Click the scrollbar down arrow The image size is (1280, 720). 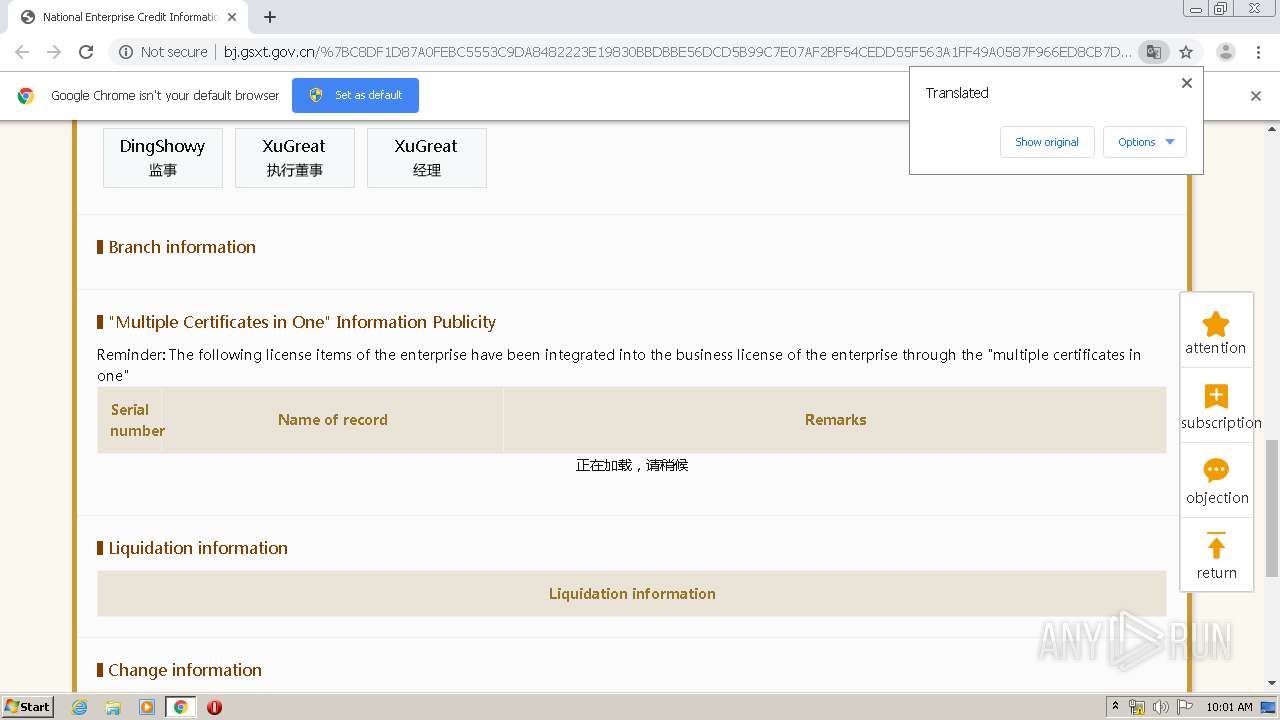click(1272, 683)
